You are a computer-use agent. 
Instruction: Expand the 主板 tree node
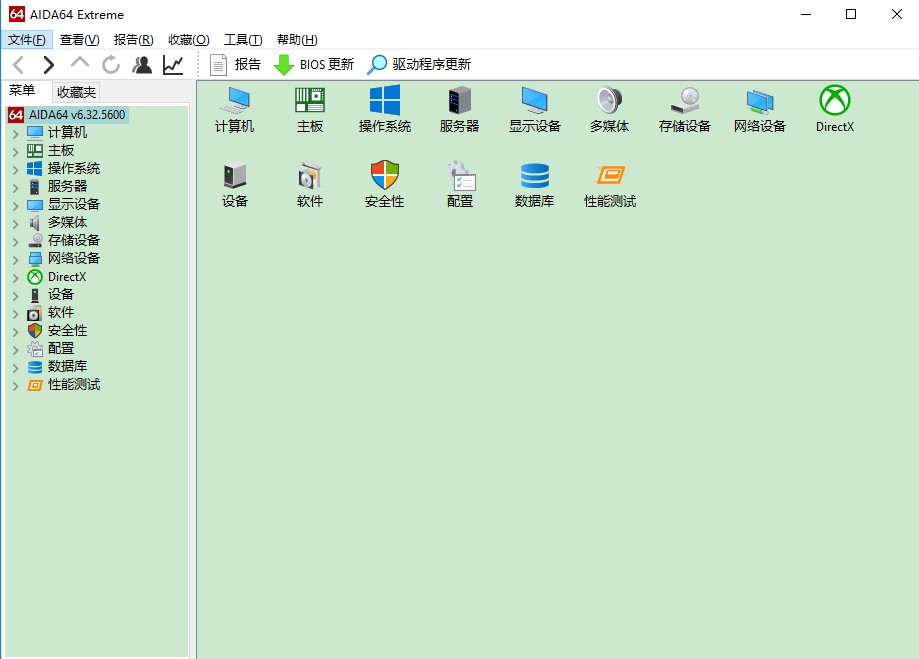16,151
